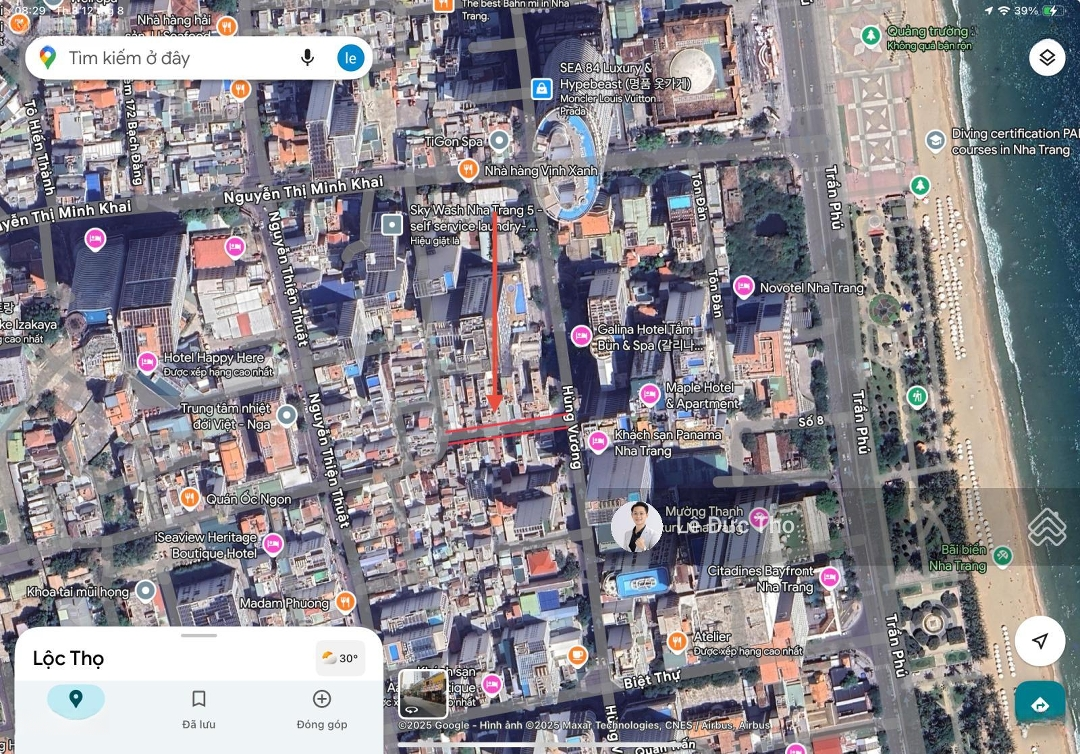Tap the microphone voice search icon
Viewport: 1080px width, 754px height.
308,58
